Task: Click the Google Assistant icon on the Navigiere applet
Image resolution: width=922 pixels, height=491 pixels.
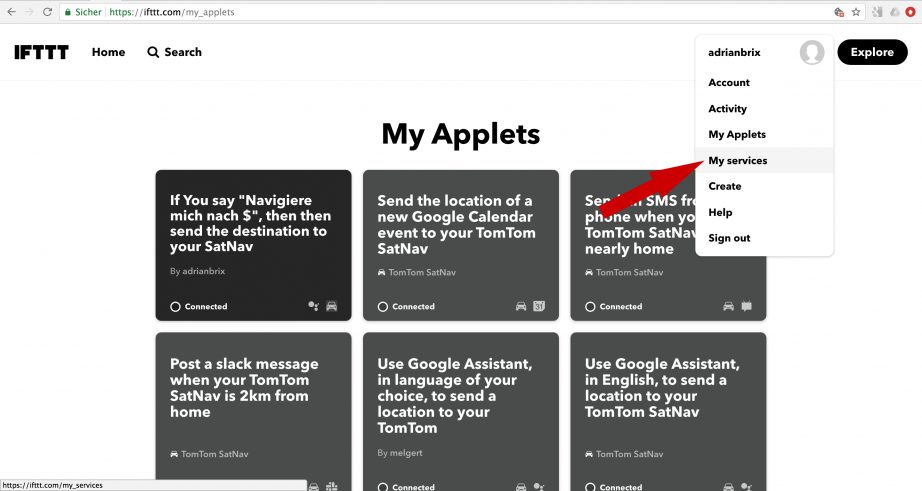Action: pos(313,306)
